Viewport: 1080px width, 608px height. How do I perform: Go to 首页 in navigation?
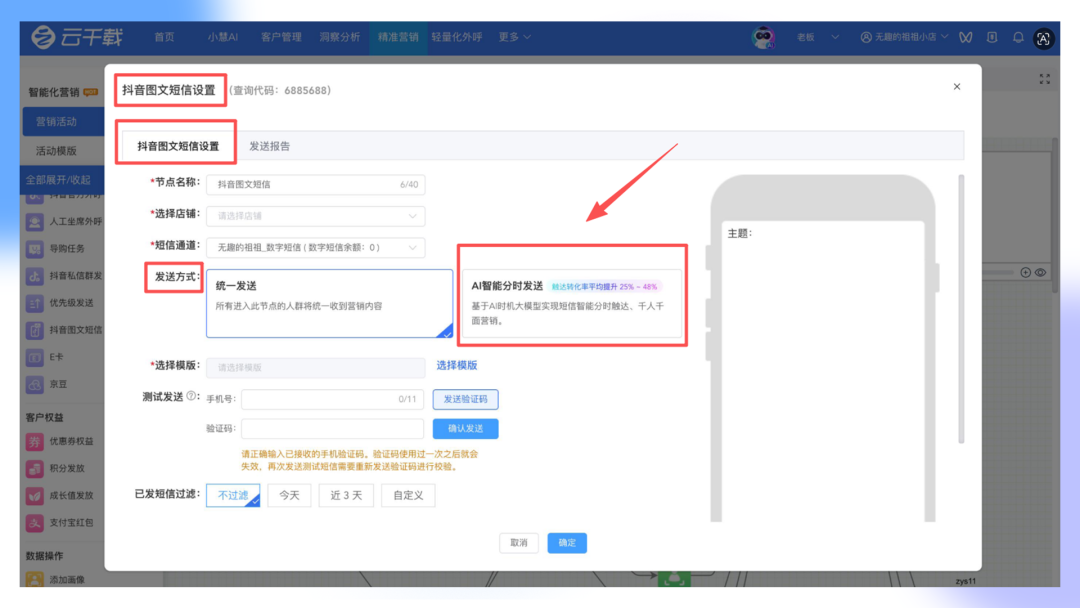click(164, 37)
